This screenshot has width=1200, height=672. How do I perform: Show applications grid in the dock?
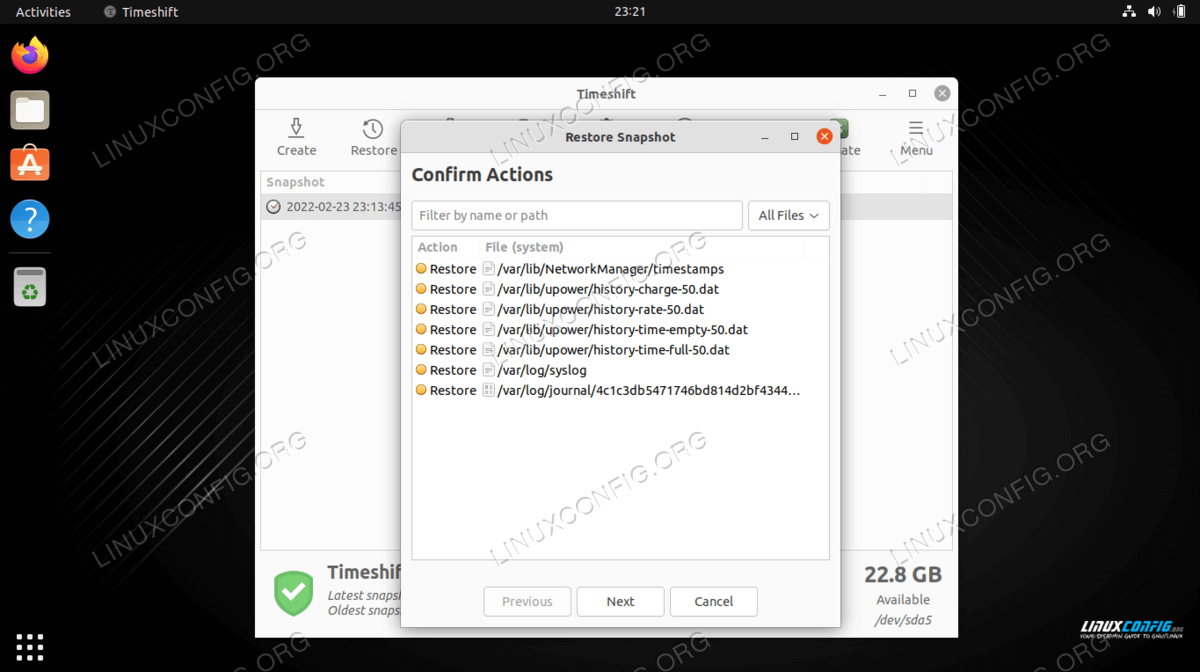[30, 646]
